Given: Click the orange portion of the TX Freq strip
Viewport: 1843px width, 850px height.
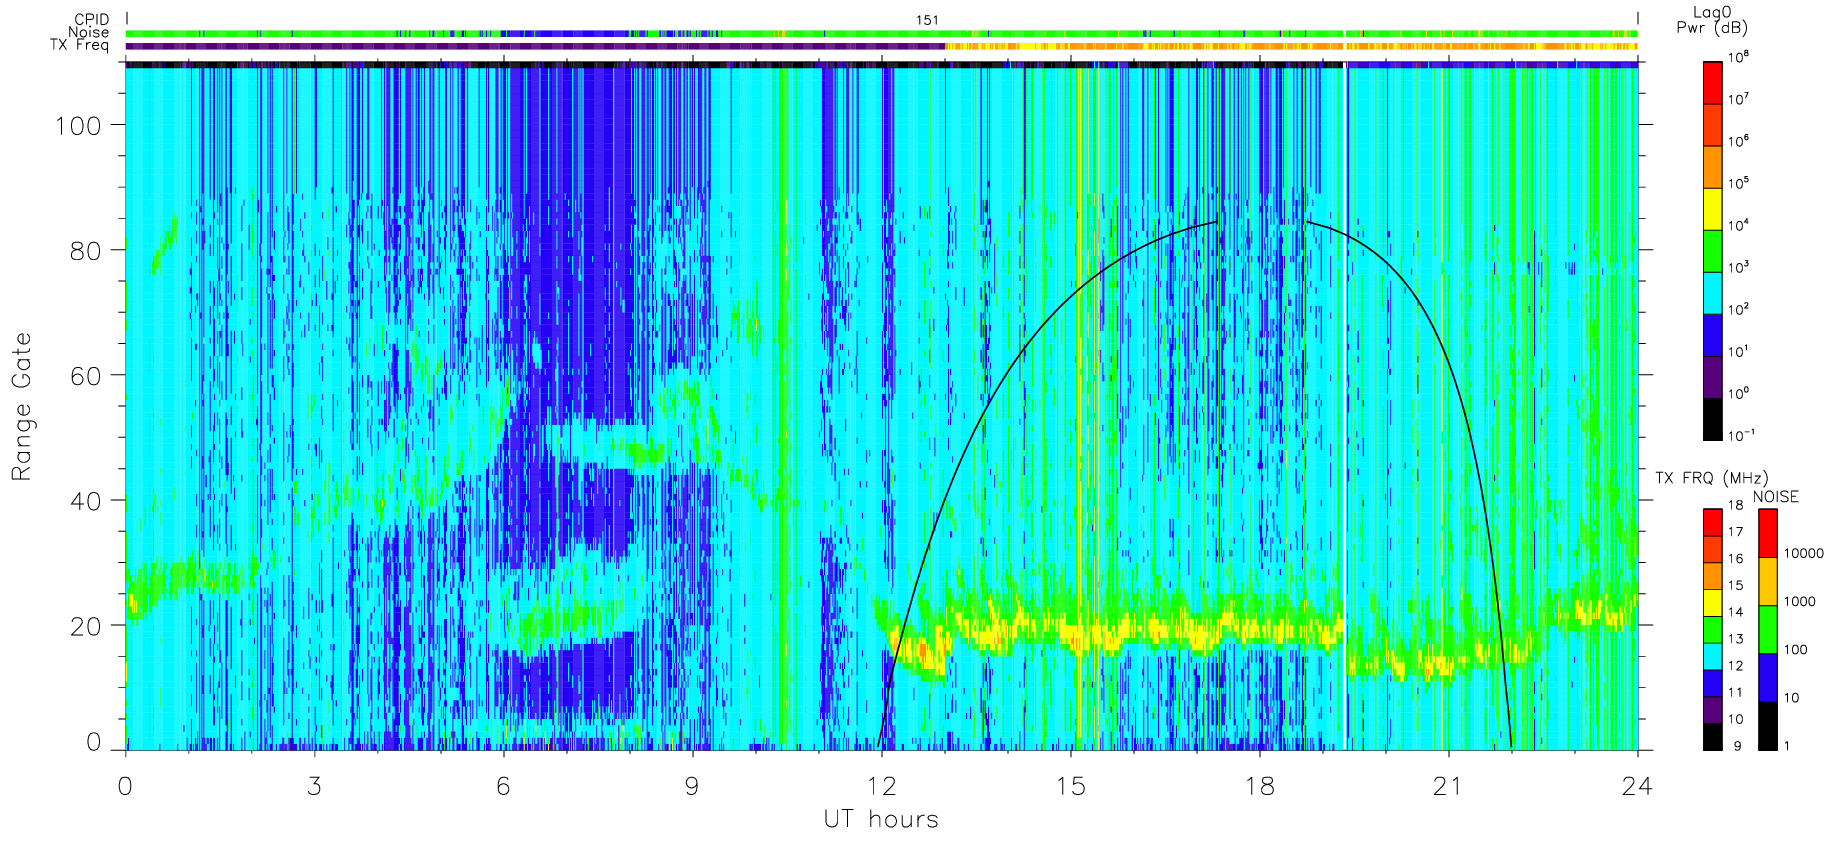Looking at the screenshot, I should pyautogui.click(x=1291, y=46).
